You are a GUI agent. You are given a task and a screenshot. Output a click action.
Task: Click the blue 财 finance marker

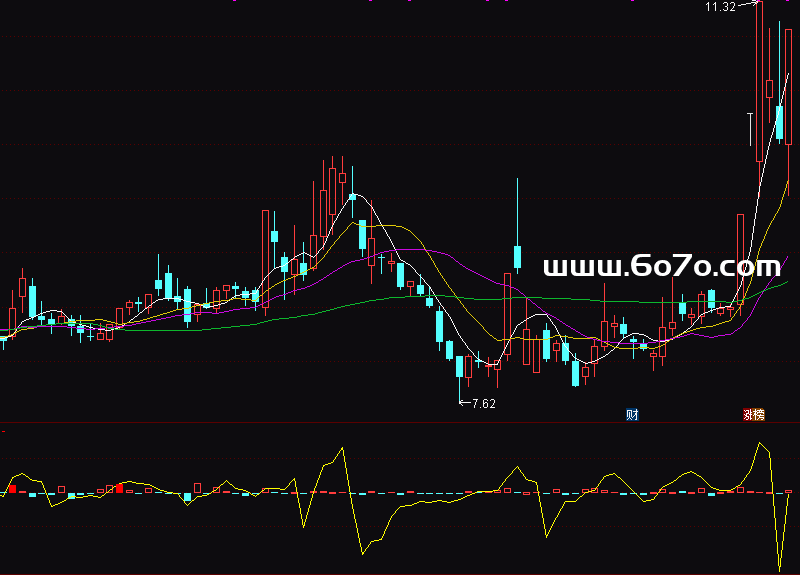click(632, 414)
